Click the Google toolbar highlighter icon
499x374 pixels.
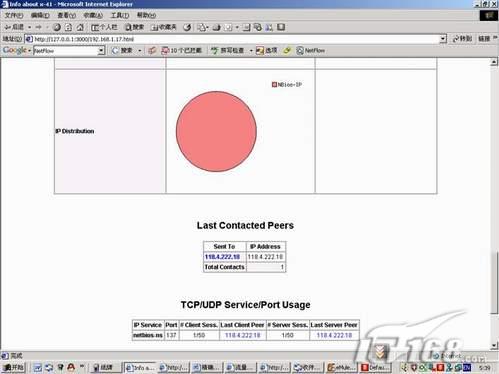pyautogui.click(x=287, y=51)
